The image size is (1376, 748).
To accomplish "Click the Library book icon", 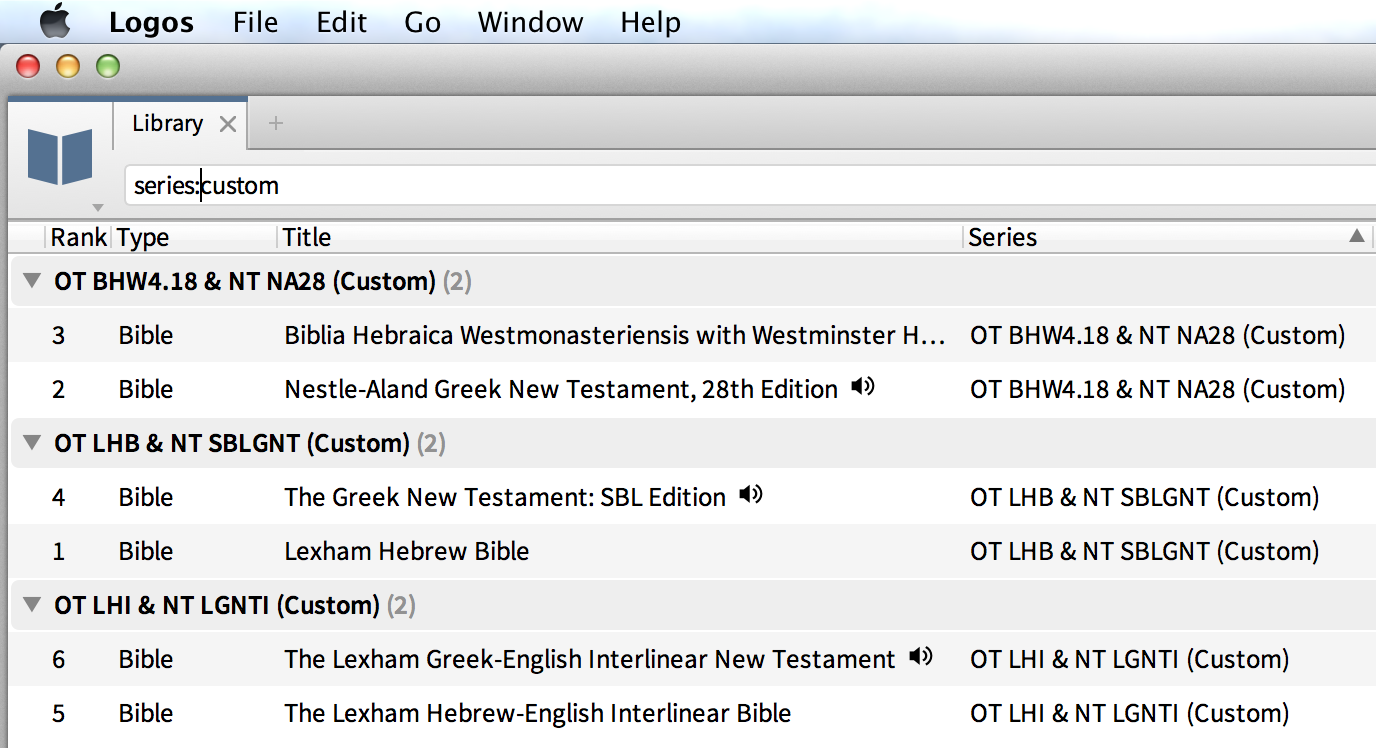I will (x=60, y=157).
